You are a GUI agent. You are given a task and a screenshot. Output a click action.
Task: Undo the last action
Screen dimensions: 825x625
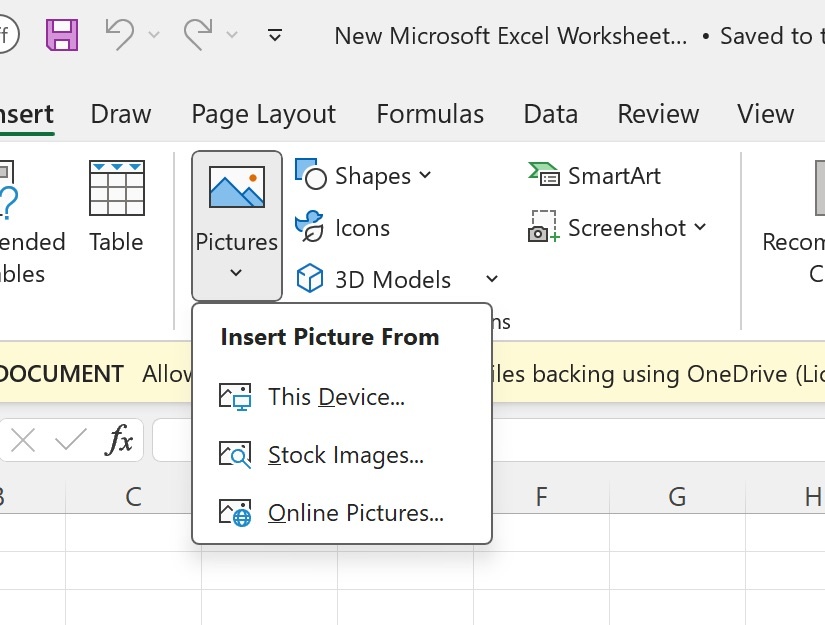tap(118, 33)
